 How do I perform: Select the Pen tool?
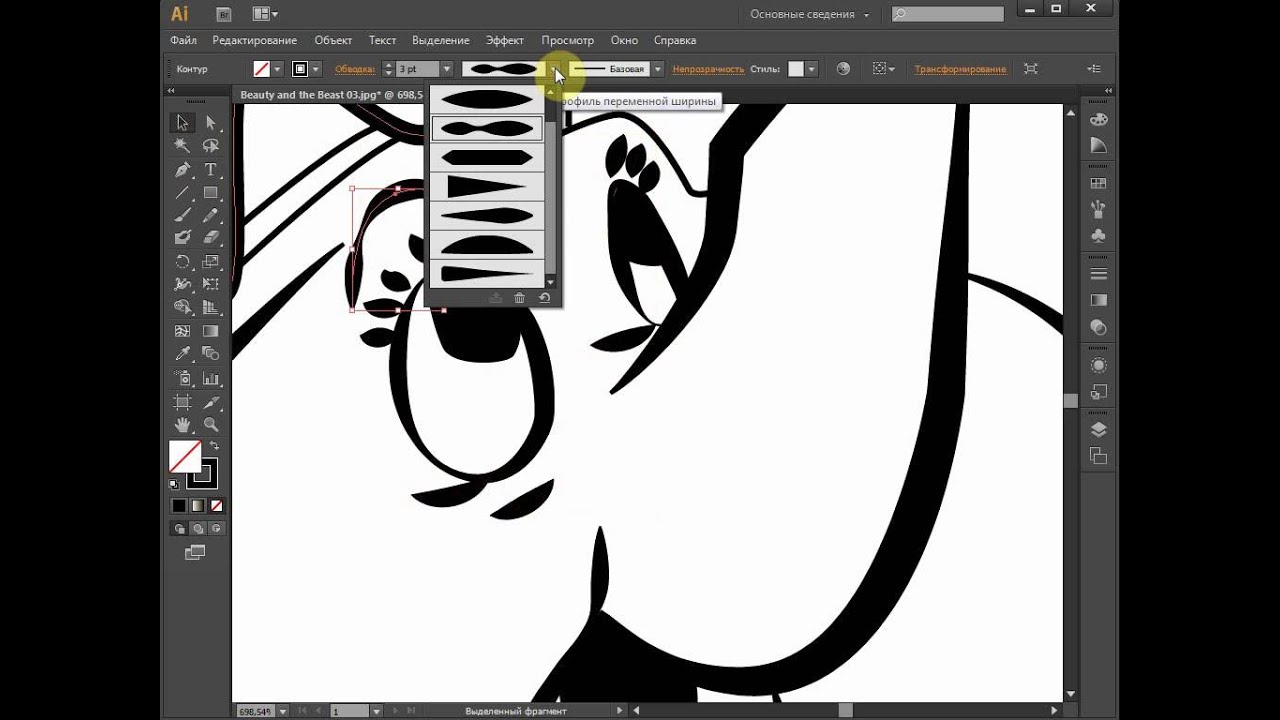[x=183, y=170]
